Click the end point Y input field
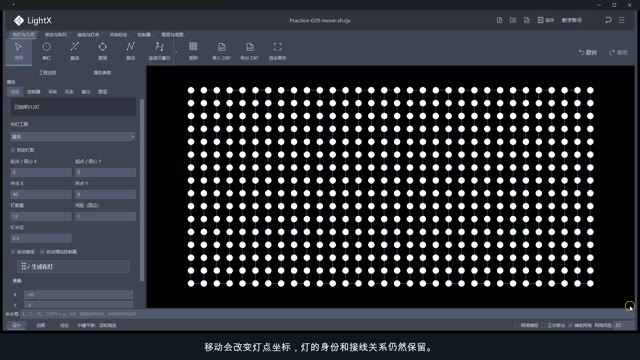Image resolution: width=640 pixels, height=360 pixels. [105, 194]
